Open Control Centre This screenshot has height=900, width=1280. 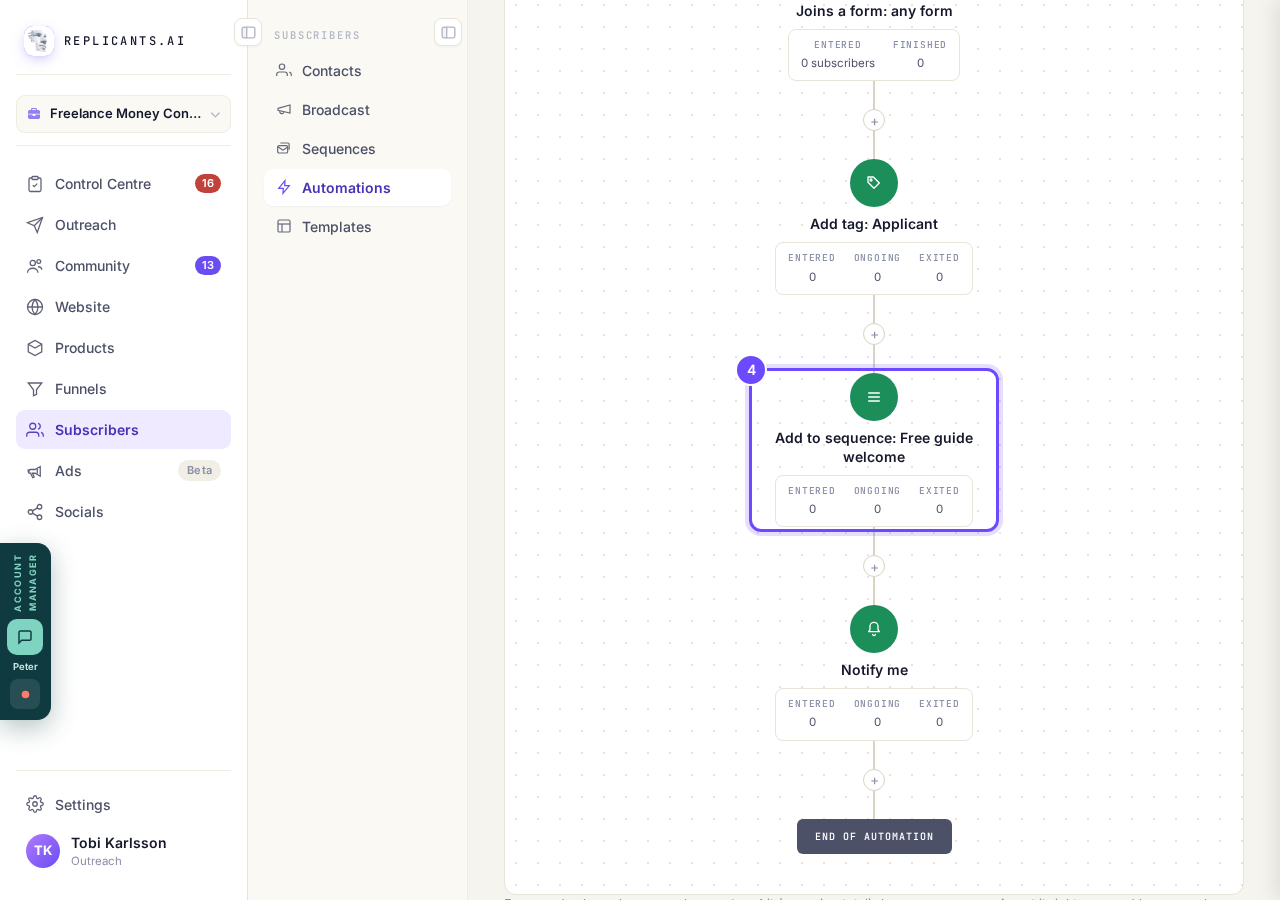(123, 184)
